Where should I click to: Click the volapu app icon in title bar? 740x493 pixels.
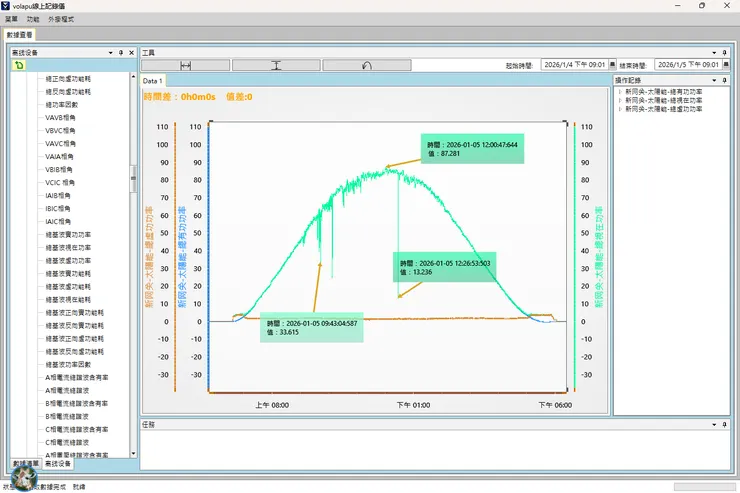[x=5, y=6]
